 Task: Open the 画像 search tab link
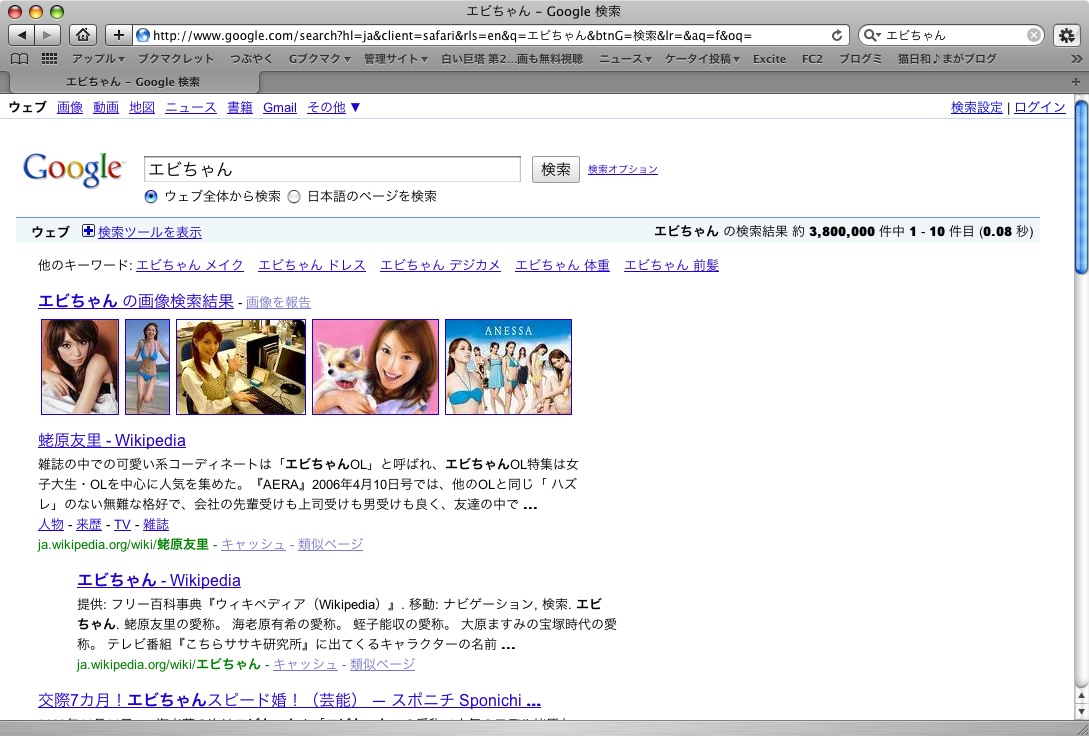click(69, 108)
